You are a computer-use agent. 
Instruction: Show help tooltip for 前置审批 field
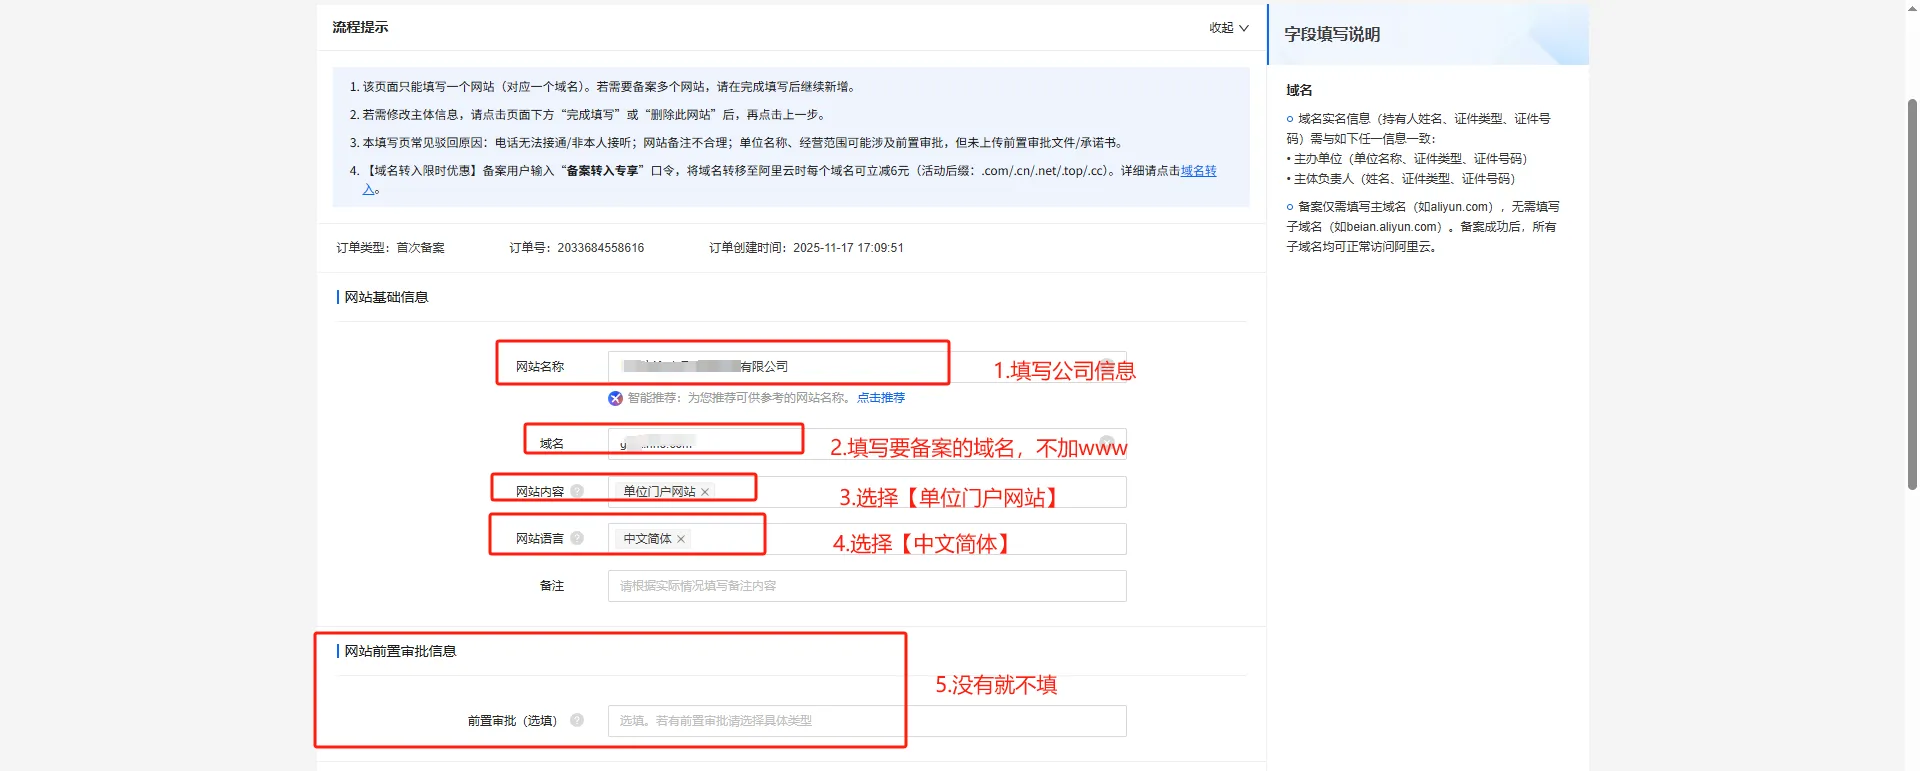577,720
